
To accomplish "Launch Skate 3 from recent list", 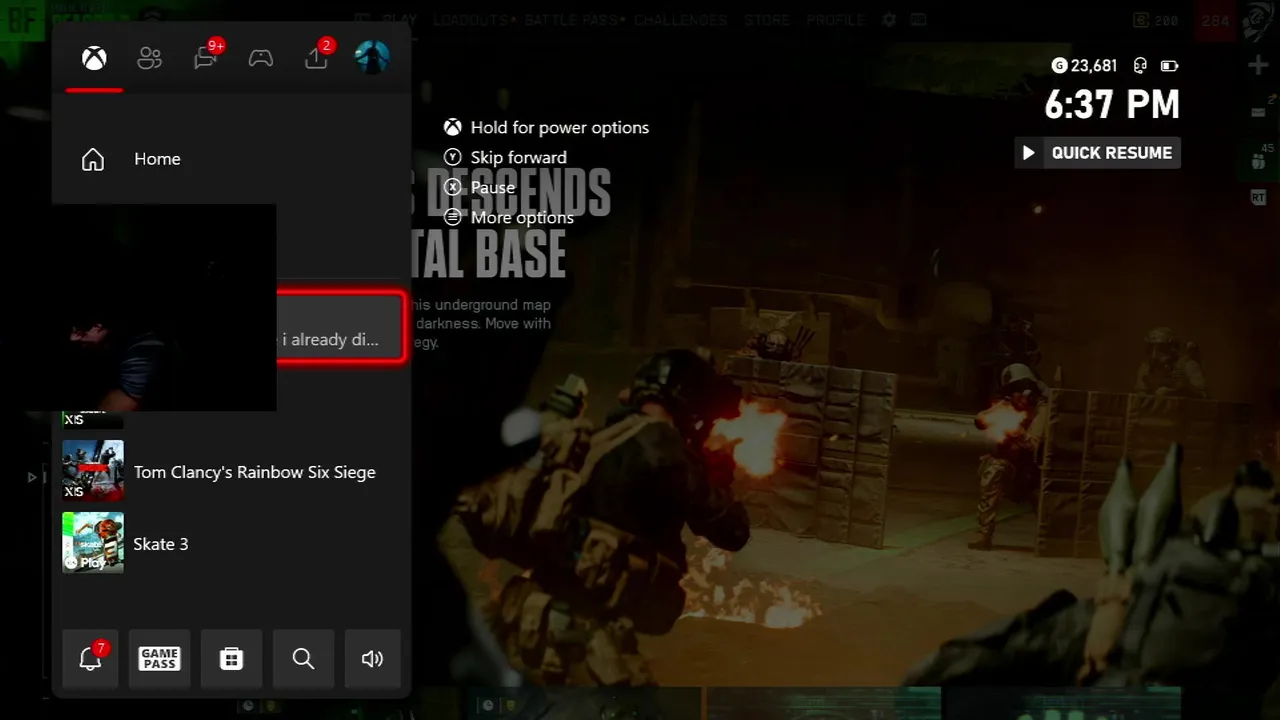I will click(232, 543).
